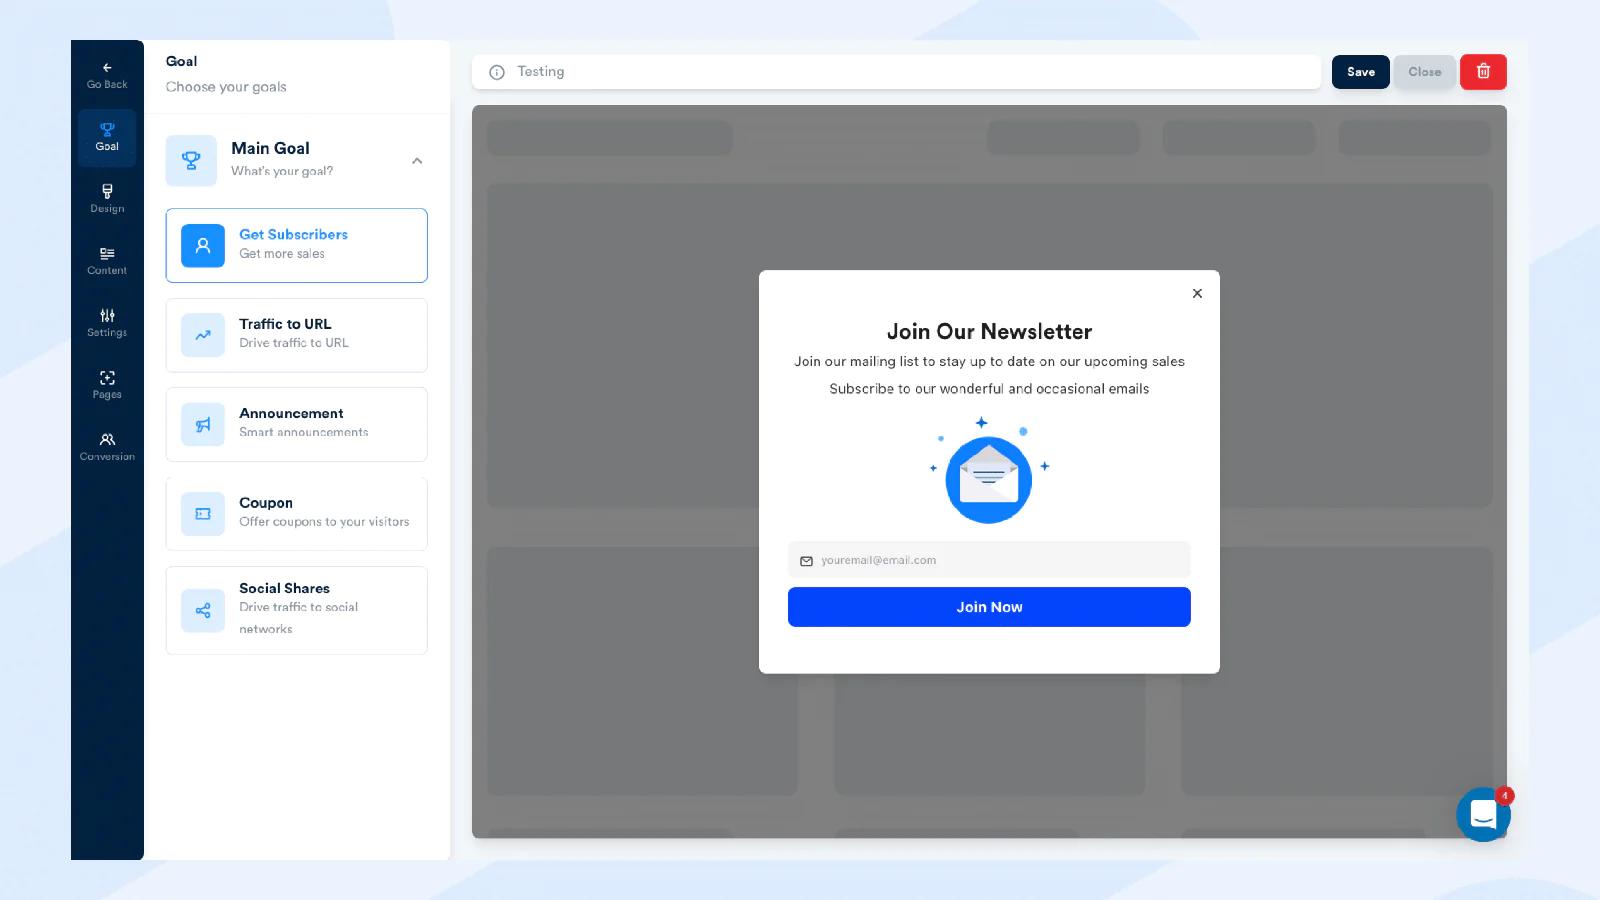
Task: Go to the Pages sidebar tab
Action: (x=107, y=385)
